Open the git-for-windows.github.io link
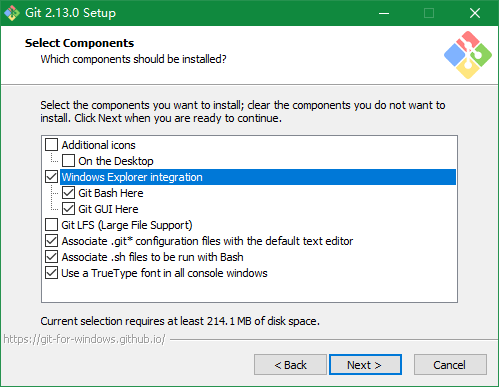Viewport: 499px width, 387px height. pyautogui.click(x=84, y=339)
